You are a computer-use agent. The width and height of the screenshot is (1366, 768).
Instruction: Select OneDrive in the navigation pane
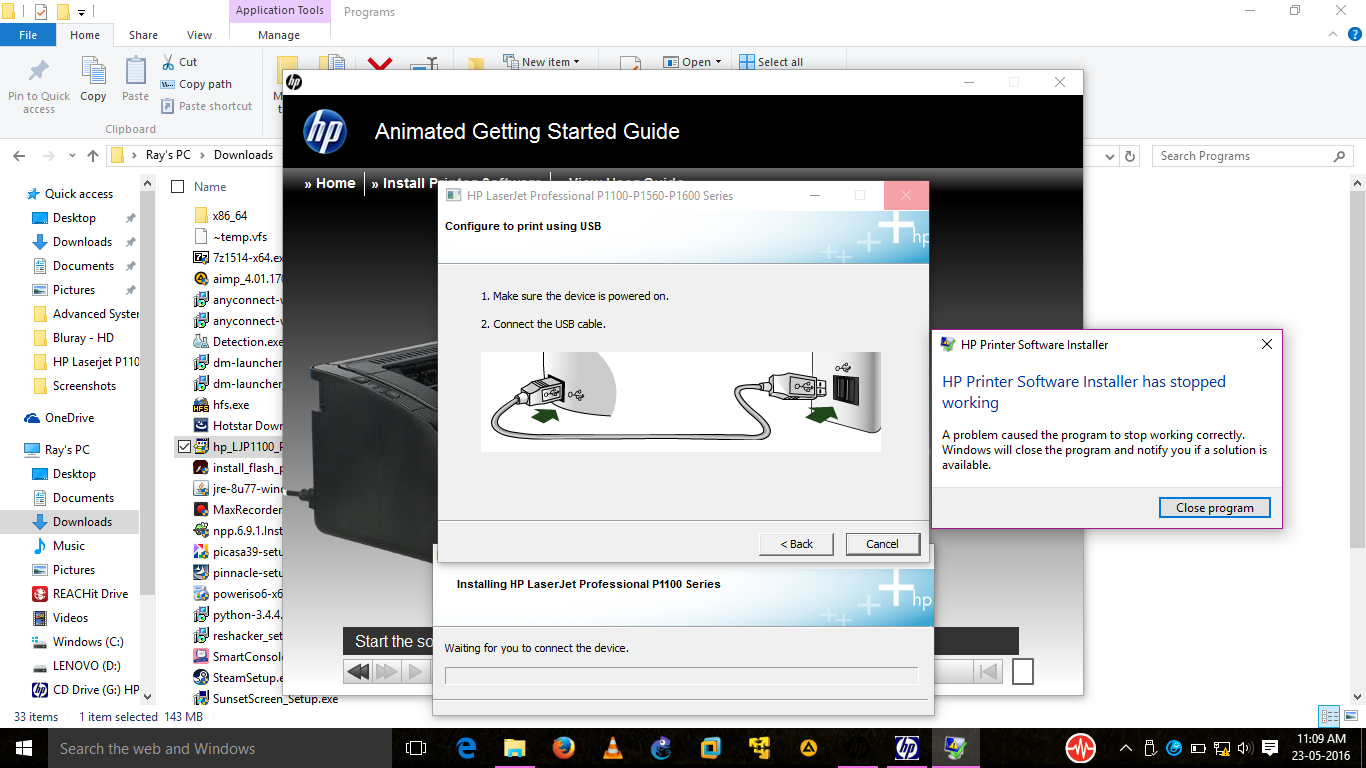click(70, 418)
